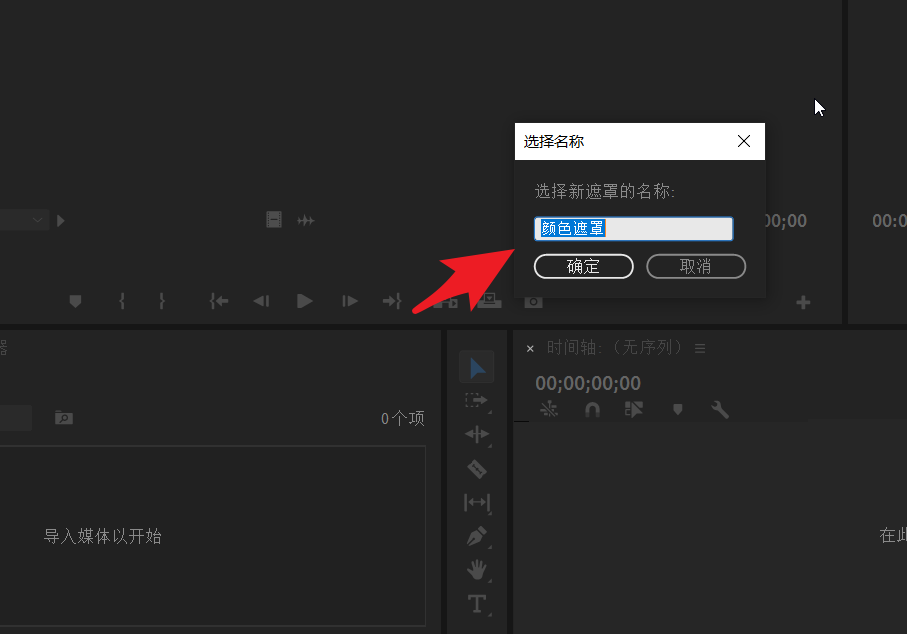
Task: Select the Pen tool
Action: (x=477, y=537)
